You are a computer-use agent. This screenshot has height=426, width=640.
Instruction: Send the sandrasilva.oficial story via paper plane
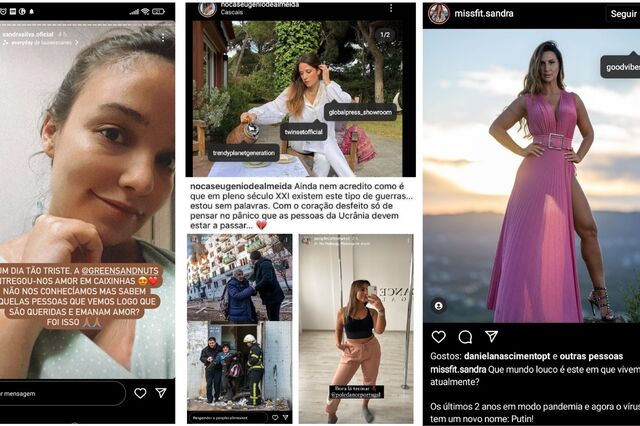(161, 393)
